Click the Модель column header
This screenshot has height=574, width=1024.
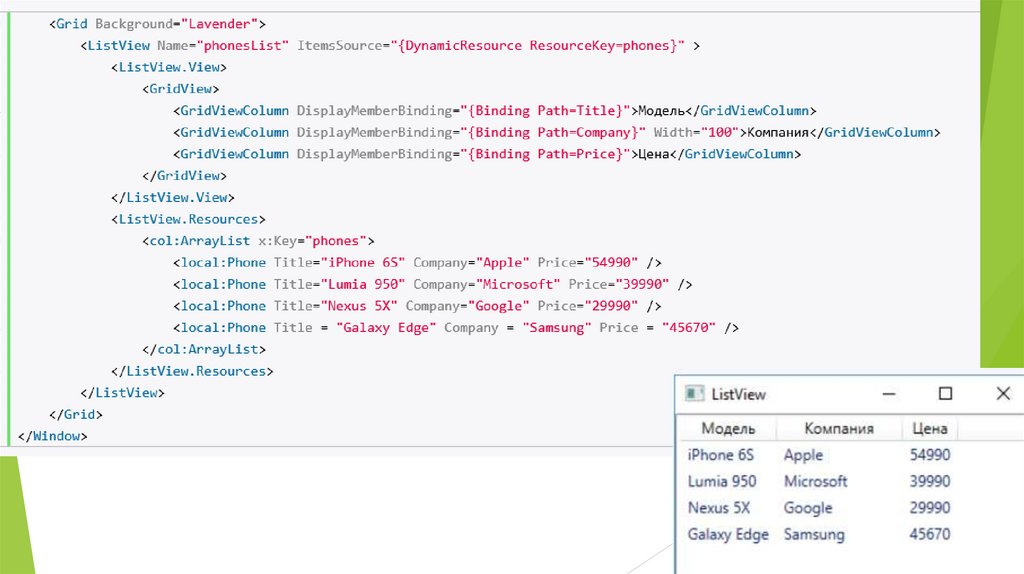pyautogui.click(x=728, y=429)
